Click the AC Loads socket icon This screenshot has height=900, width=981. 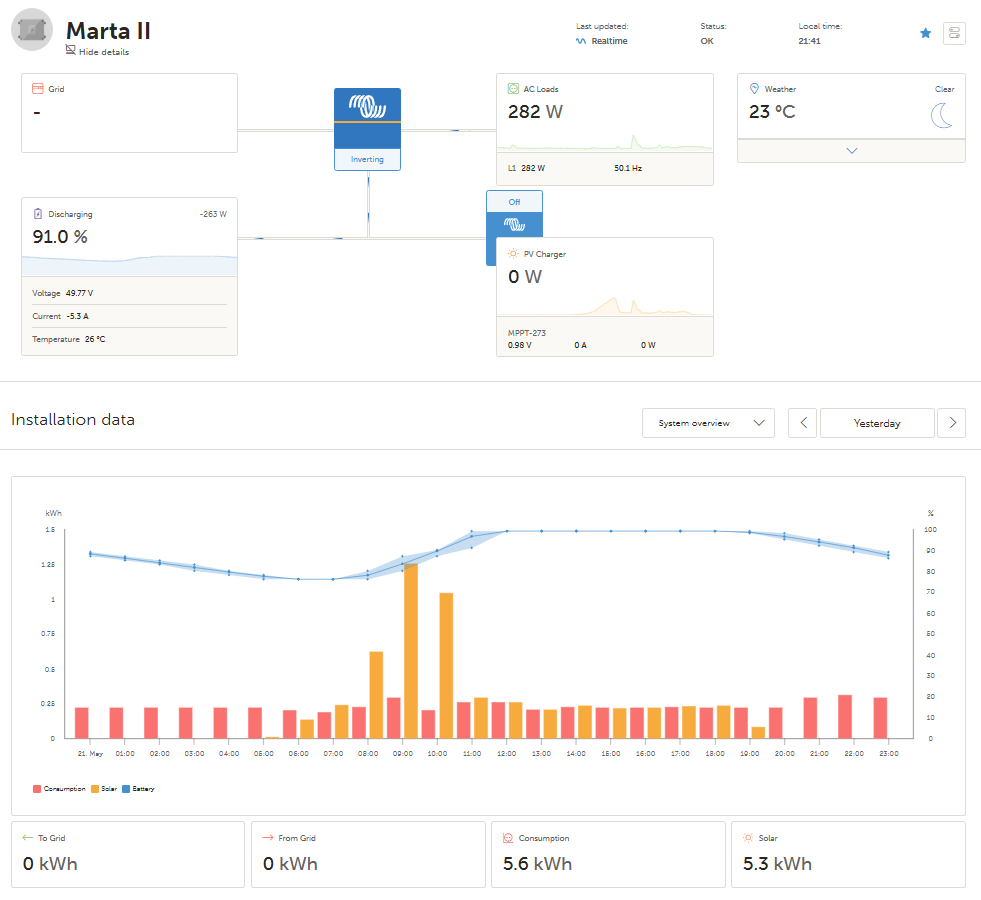coord(513,89)
